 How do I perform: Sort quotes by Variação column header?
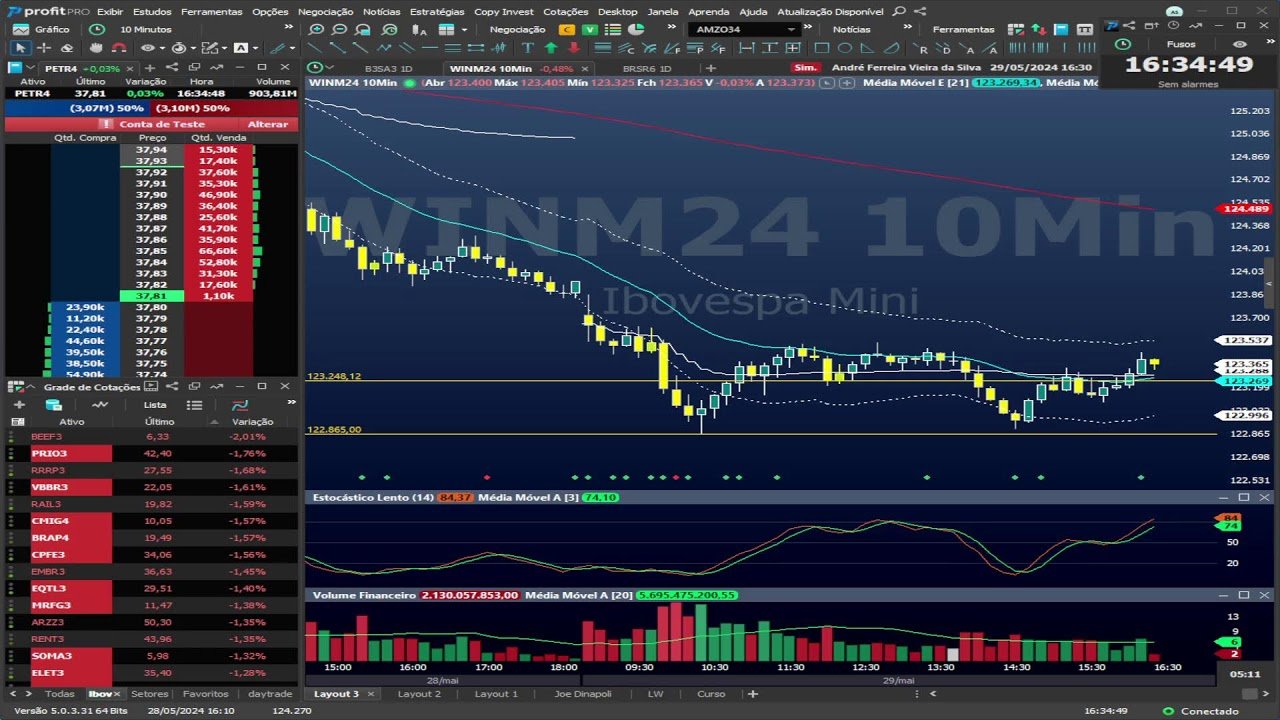pos(252,422)
